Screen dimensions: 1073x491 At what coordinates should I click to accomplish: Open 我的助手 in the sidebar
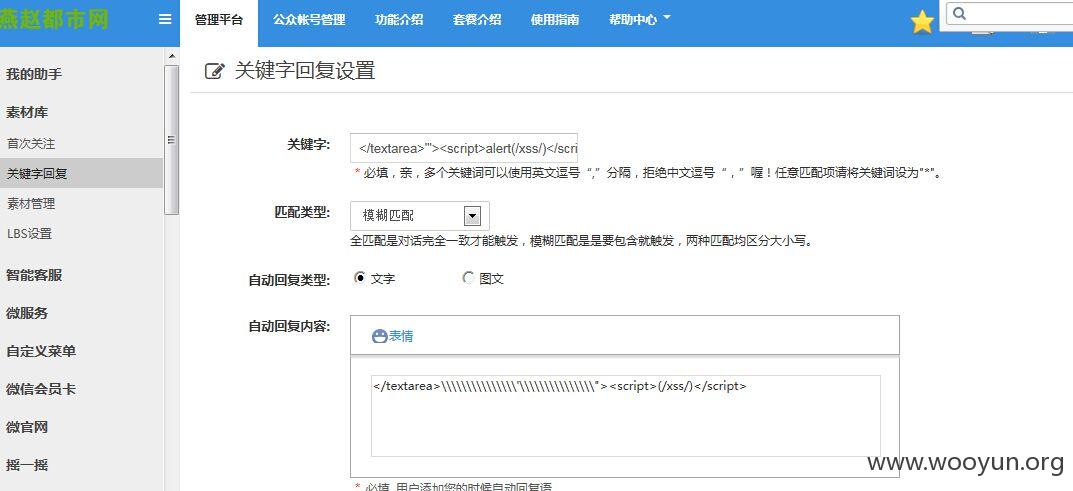[x=34, y=74]
